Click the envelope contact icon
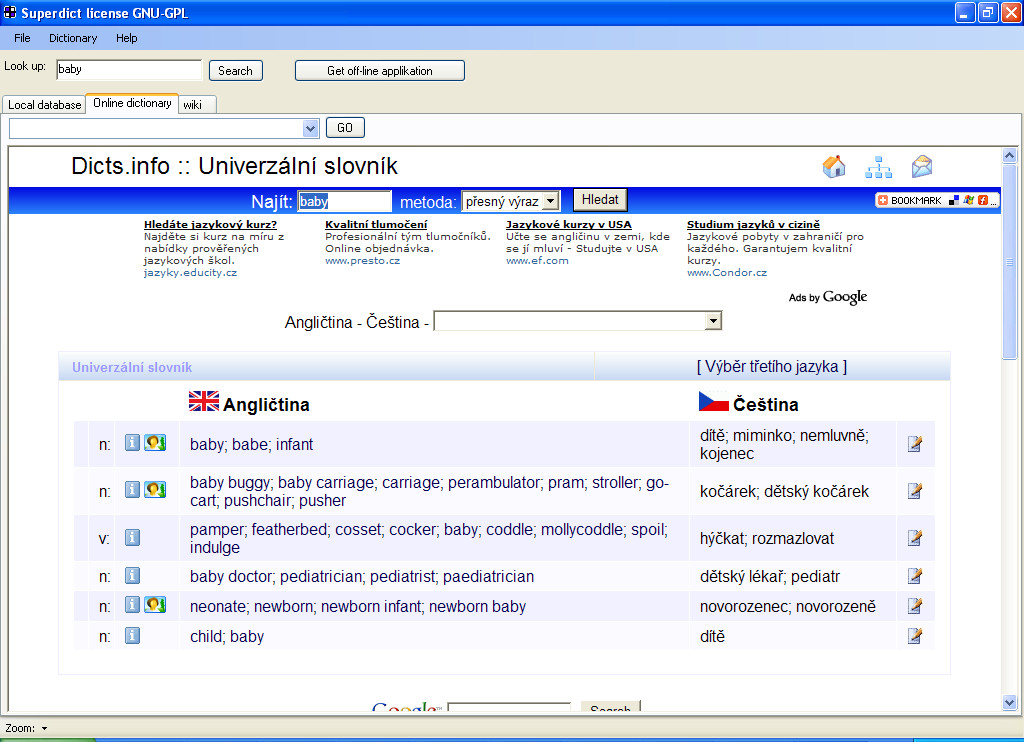The width and height of the screenshot is (1024, 742). coord(921,167)
